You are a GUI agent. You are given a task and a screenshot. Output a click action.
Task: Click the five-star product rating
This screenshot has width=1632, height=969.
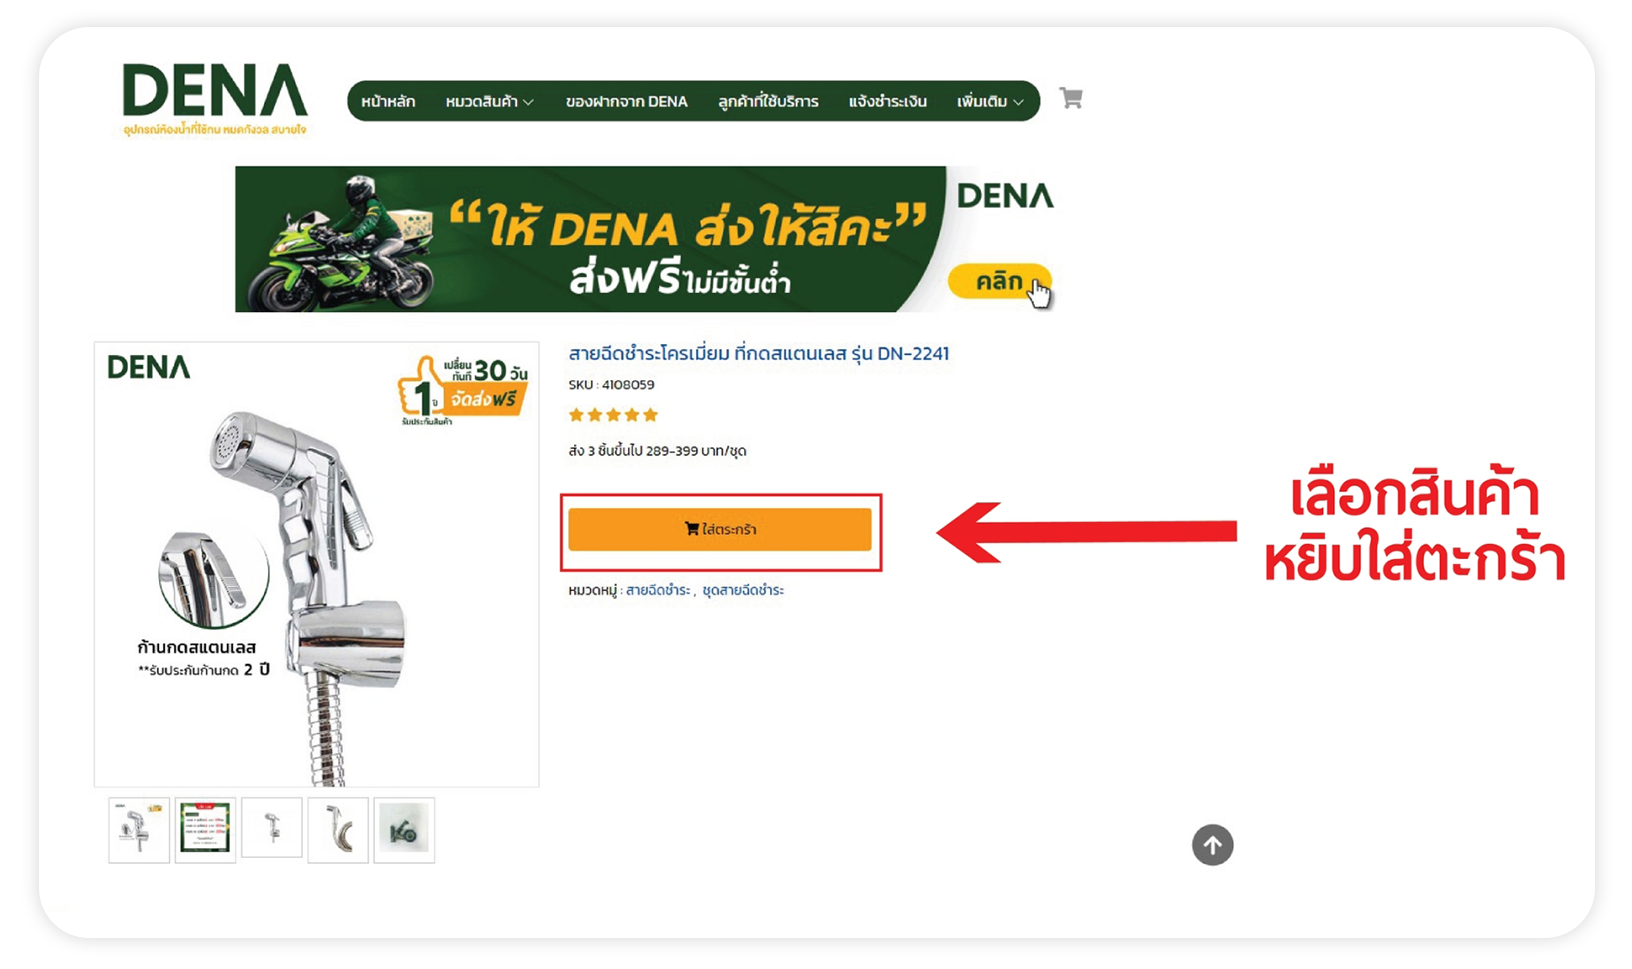pyautogui.click(x=613, y=415)
